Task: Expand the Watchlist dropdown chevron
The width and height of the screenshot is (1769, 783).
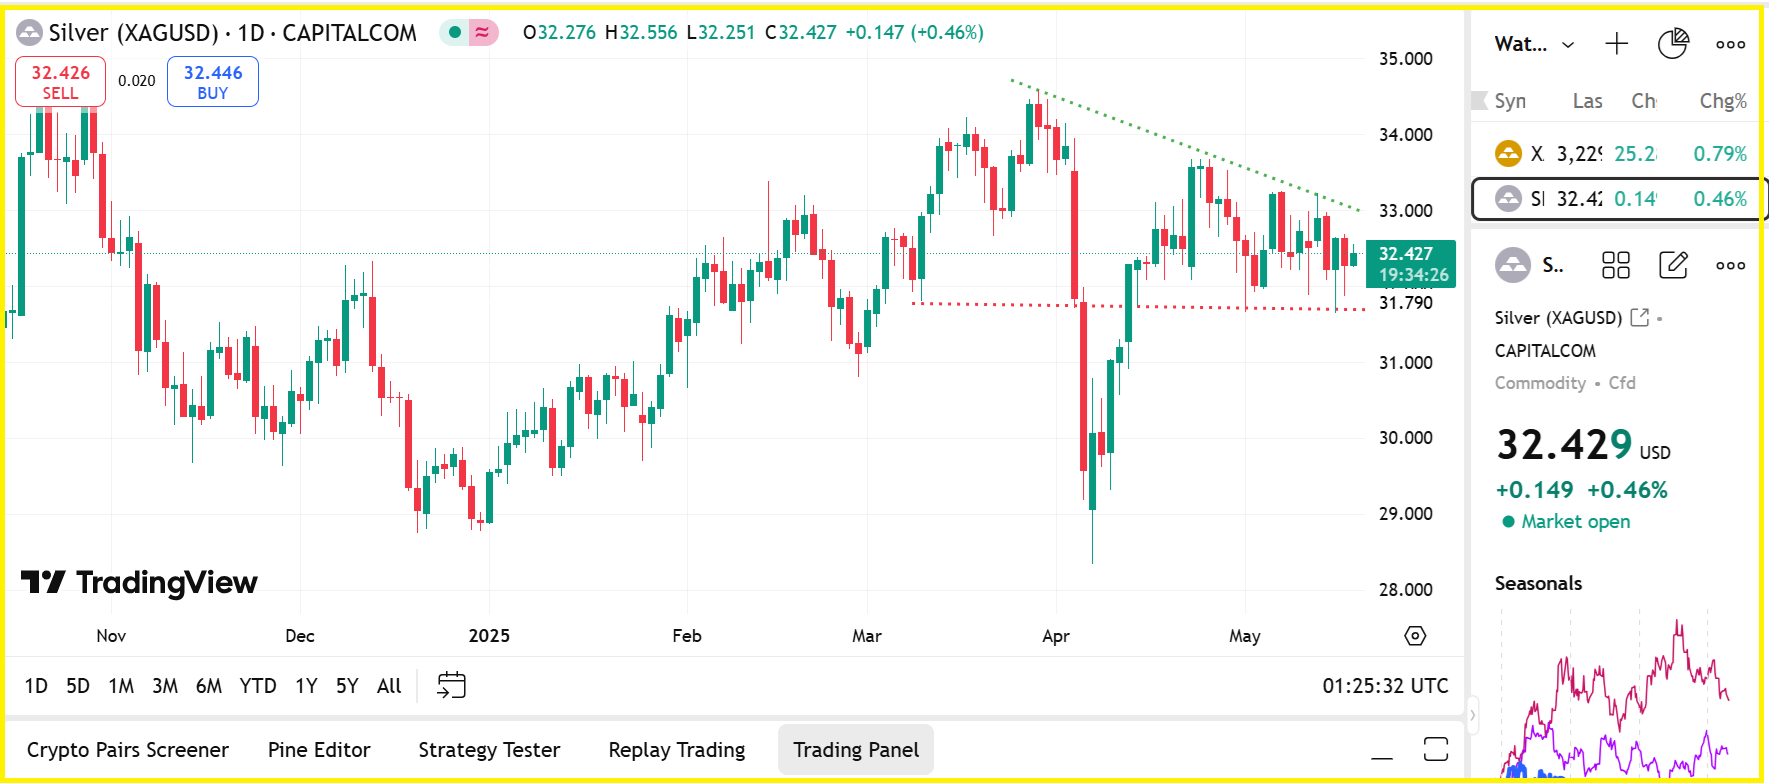Action: tap(1568, 45)
